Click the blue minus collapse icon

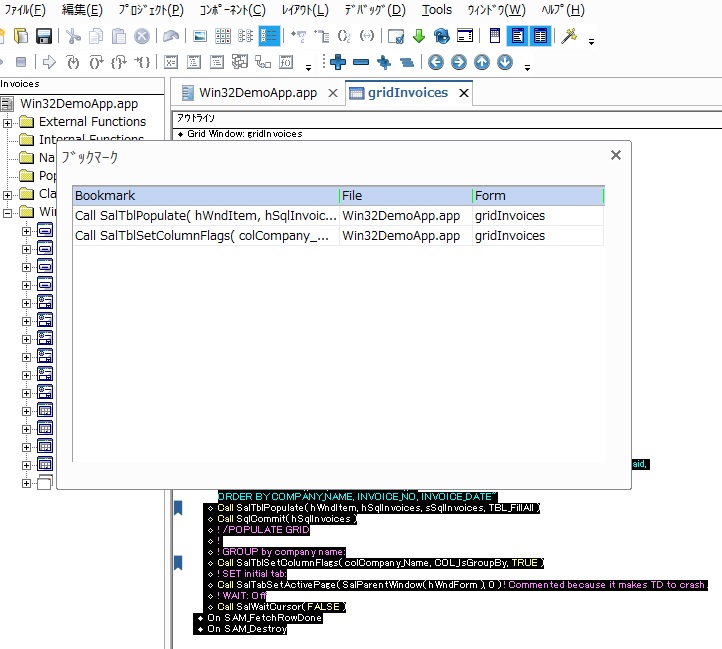(361, 62)
